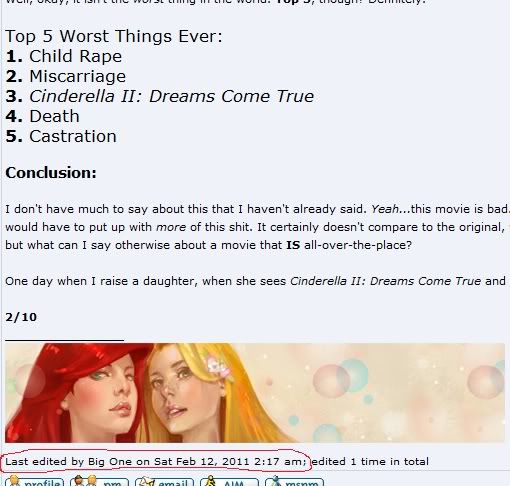Click list item '5. Castration'

61,136
